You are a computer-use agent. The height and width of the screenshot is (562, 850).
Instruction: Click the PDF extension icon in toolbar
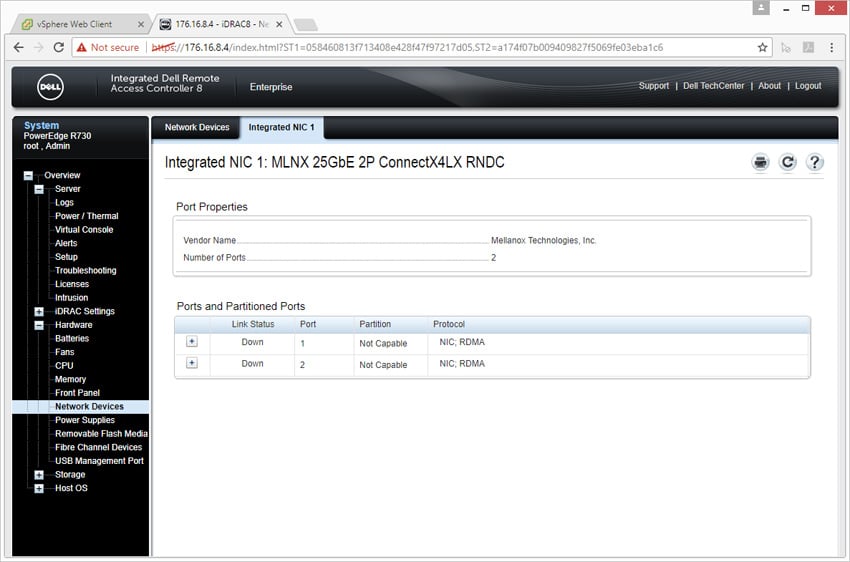[x=808, y=47]
